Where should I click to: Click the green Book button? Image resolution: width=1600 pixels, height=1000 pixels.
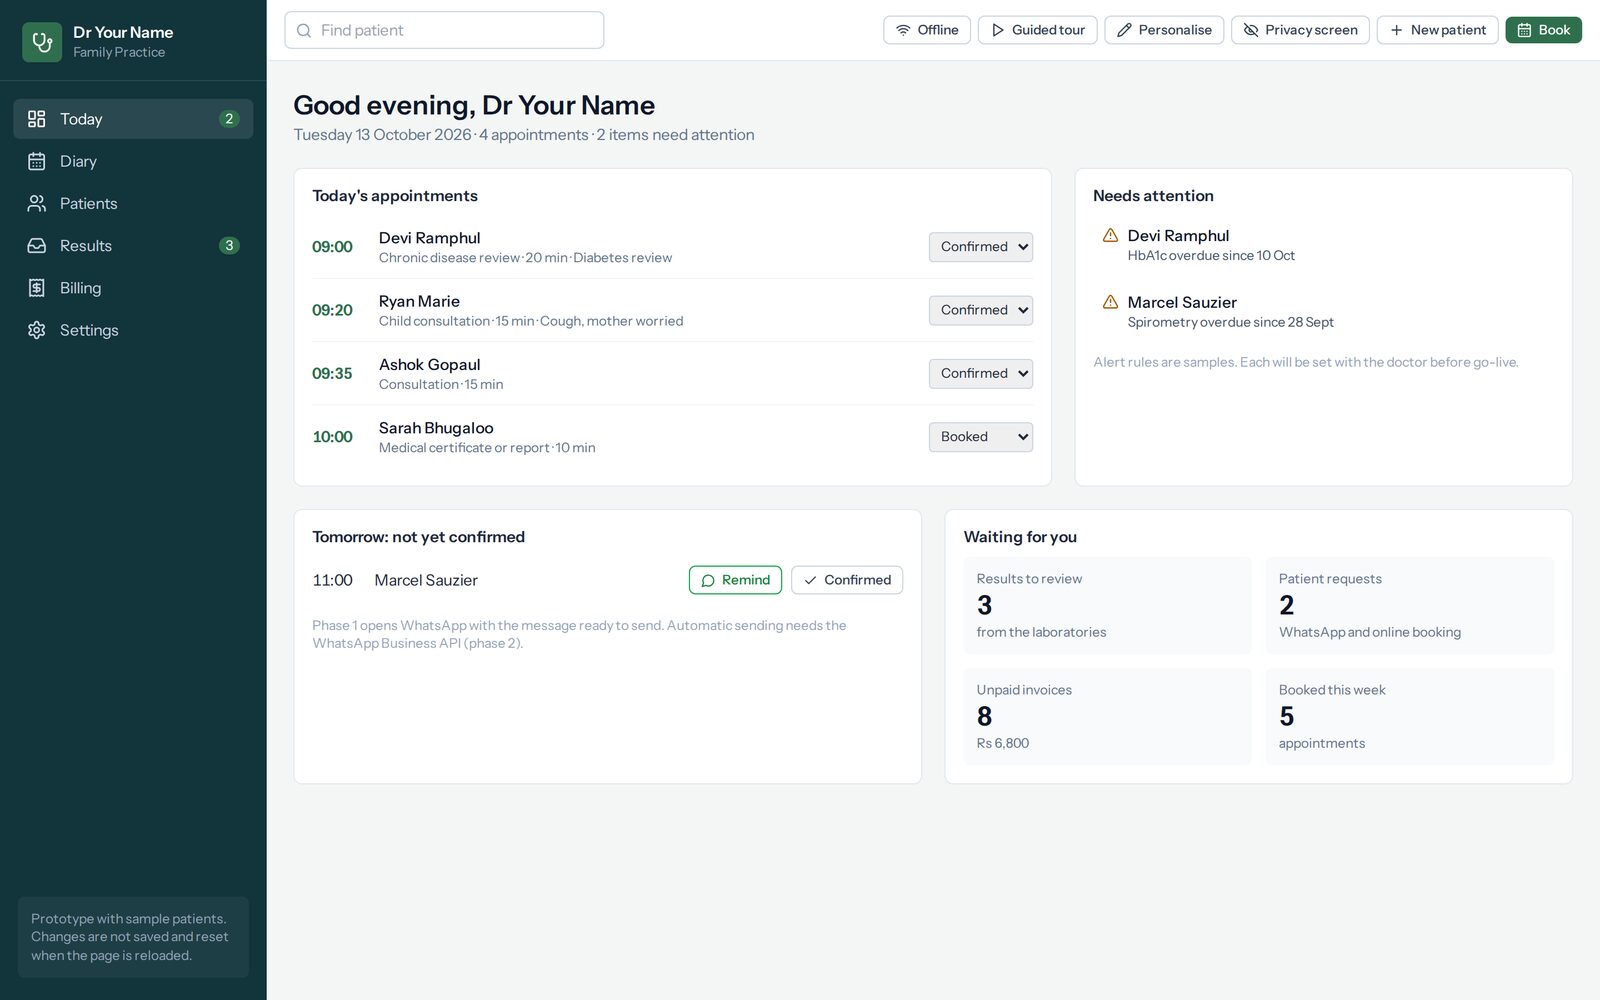coord(1543,30)
